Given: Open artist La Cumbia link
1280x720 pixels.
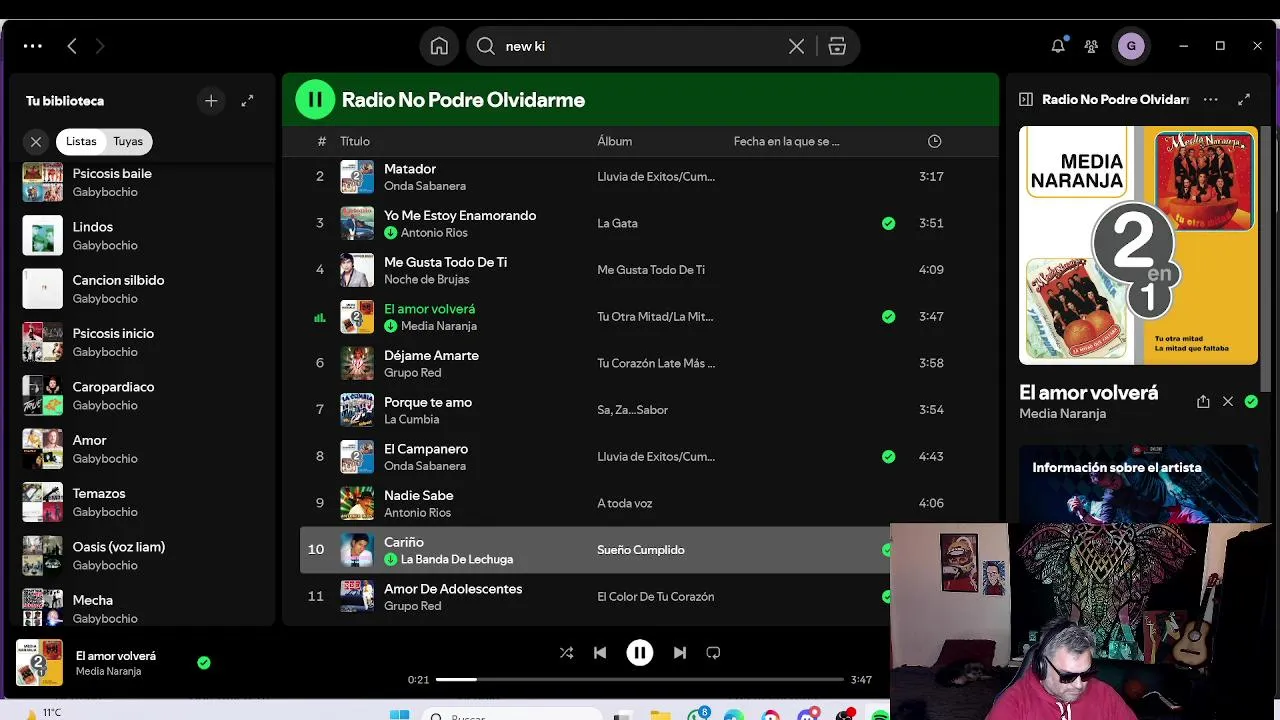Looking at the screenshot, I should click(x=411, y=419).
